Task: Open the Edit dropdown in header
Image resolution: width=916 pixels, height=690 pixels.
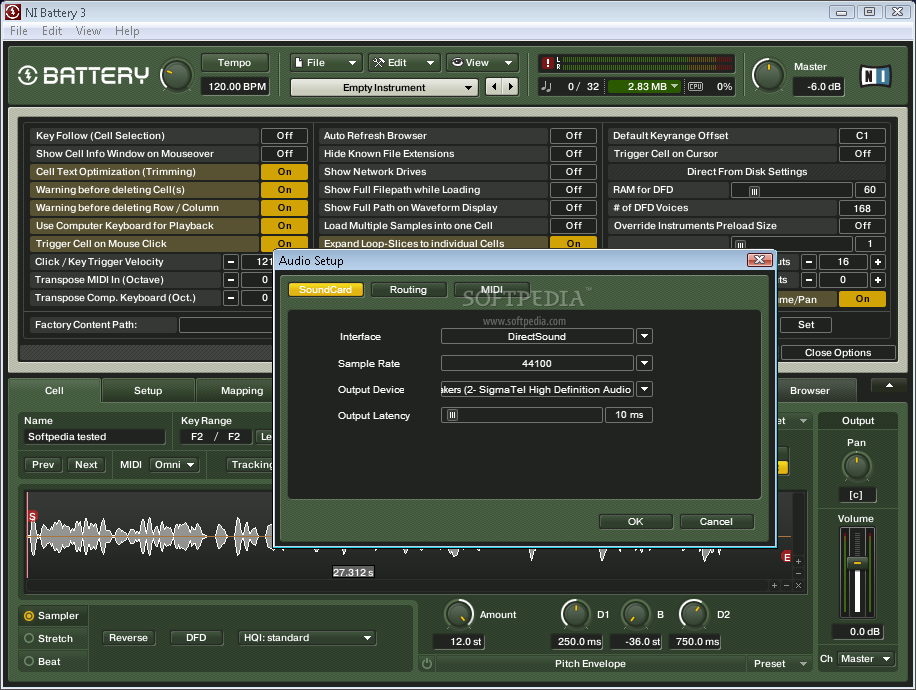Action: (x=404, y=63)
